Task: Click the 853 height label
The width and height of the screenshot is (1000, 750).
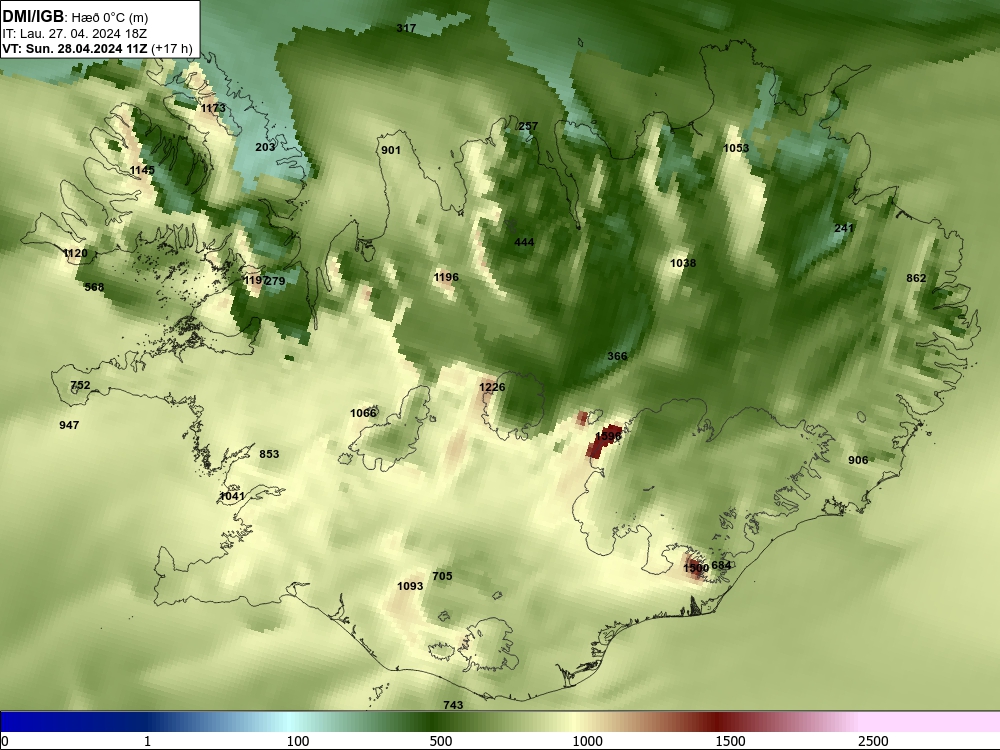Action: pos(269,455)
